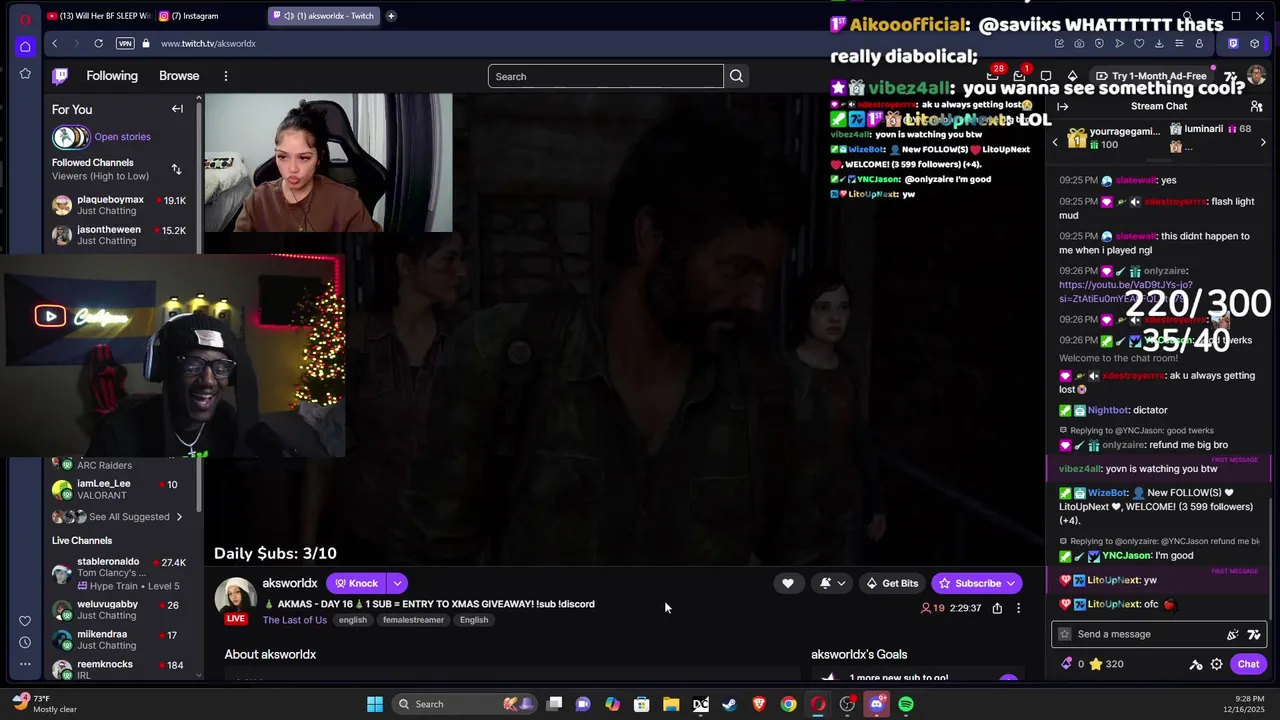Collapse Stream Chat with the arrow icon

pos(1062,106)
